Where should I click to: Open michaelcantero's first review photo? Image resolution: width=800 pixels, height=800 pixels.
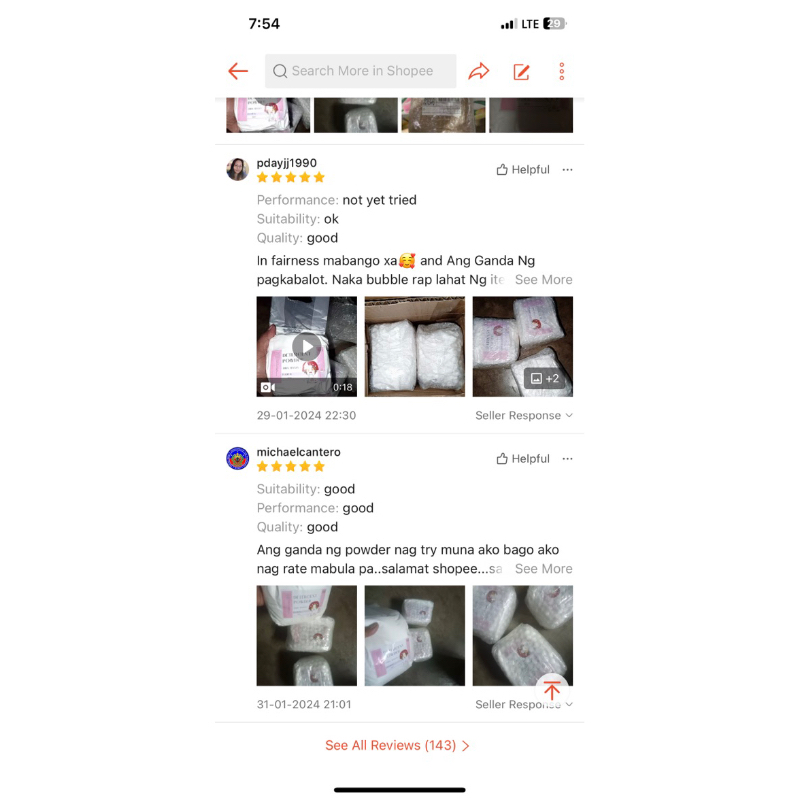click(307, 636)
